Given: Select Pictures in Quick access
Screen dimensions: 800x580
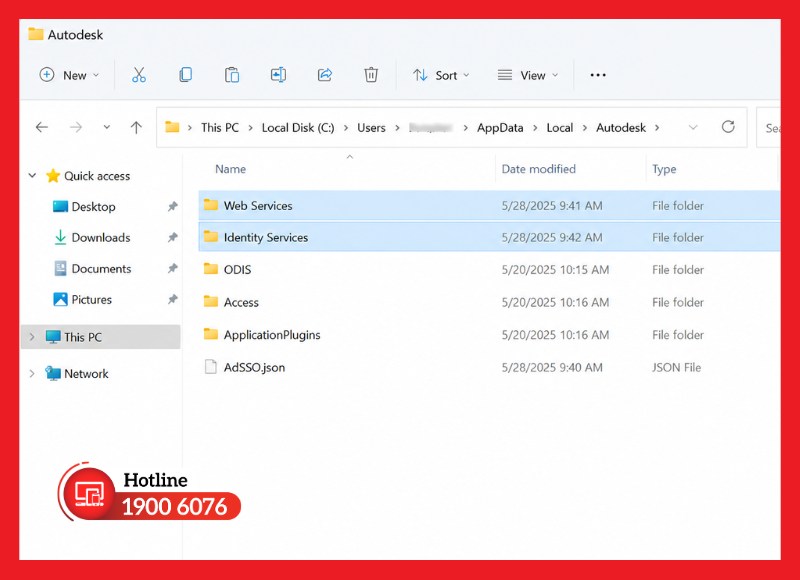Looking at the screenshot, I should pyautogui.click(x=91, y=299).
